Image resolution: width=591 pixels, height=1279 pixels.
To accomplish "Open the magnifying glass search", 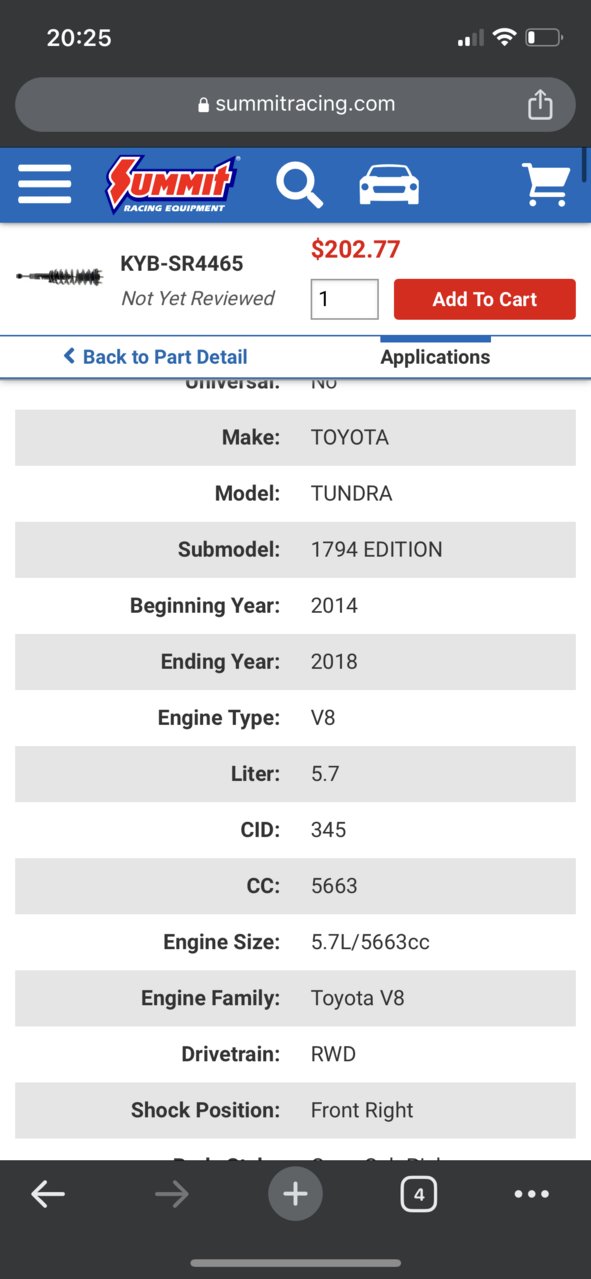I will pos(299,185).
